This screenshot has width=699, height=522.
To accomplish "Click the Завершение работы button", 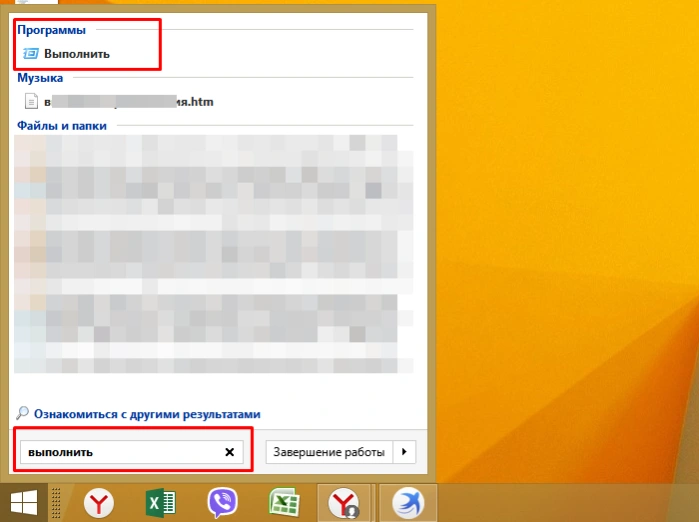I will tap(329, 452).
